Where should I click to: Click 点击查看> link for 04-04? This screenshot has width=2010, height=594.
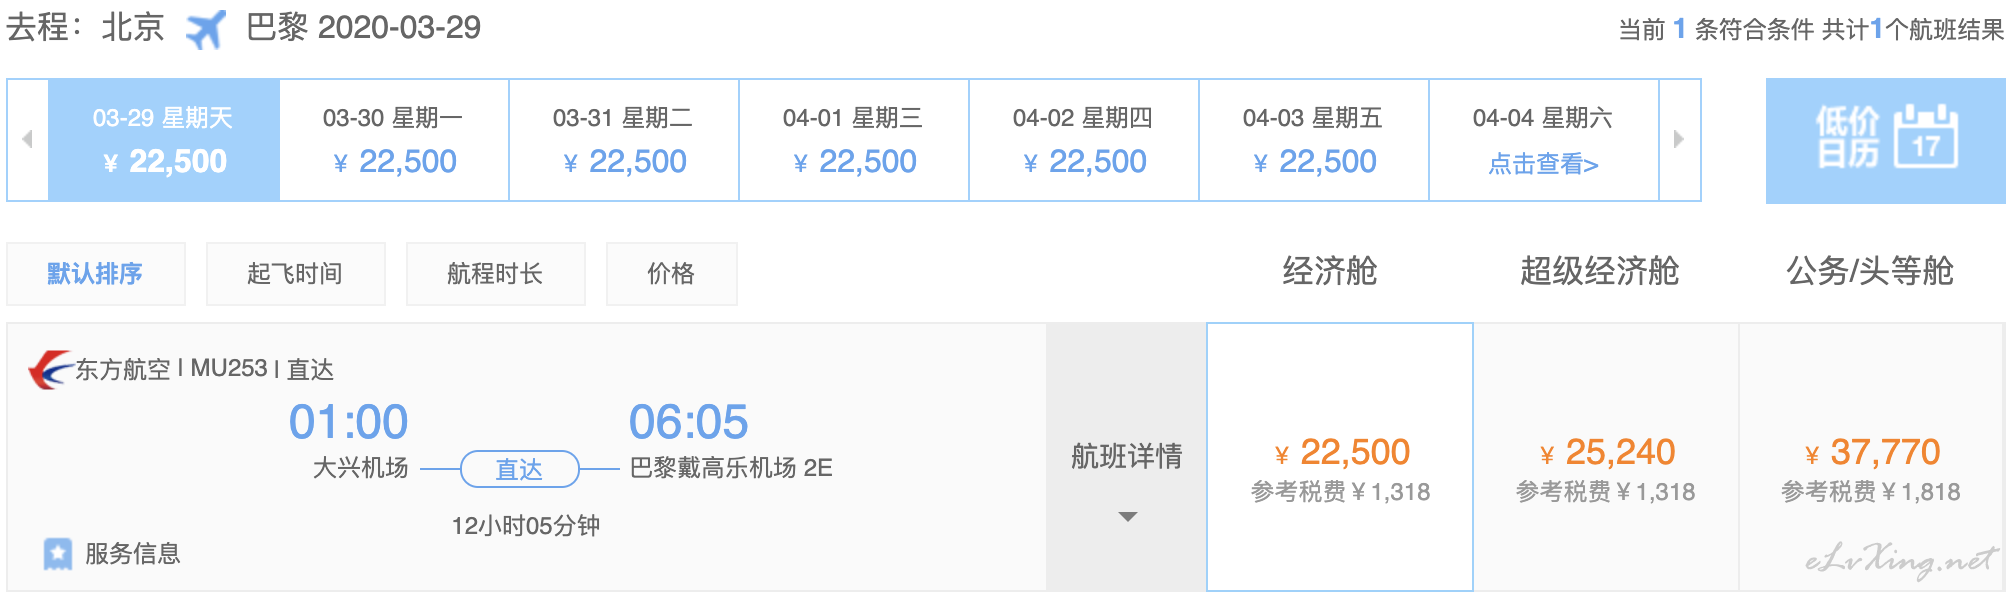pos(1543,164)
